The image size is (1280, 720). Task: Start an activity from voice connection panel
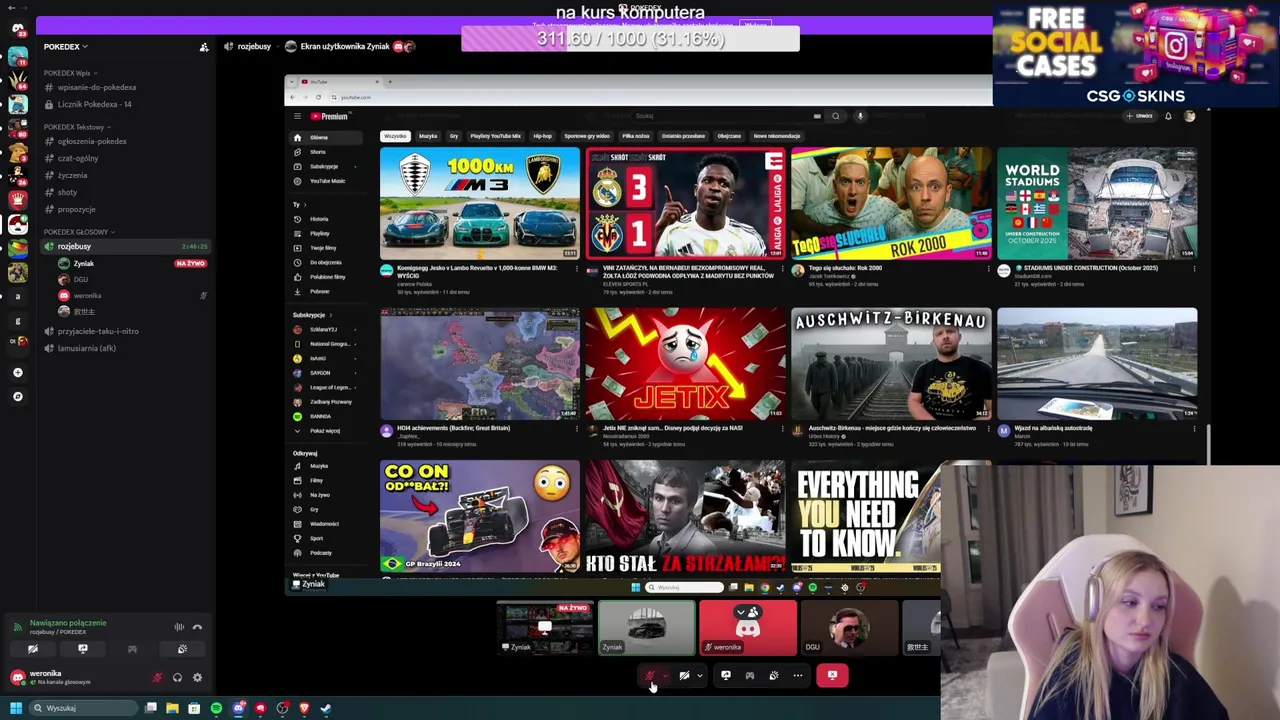[x=132, y=649]
